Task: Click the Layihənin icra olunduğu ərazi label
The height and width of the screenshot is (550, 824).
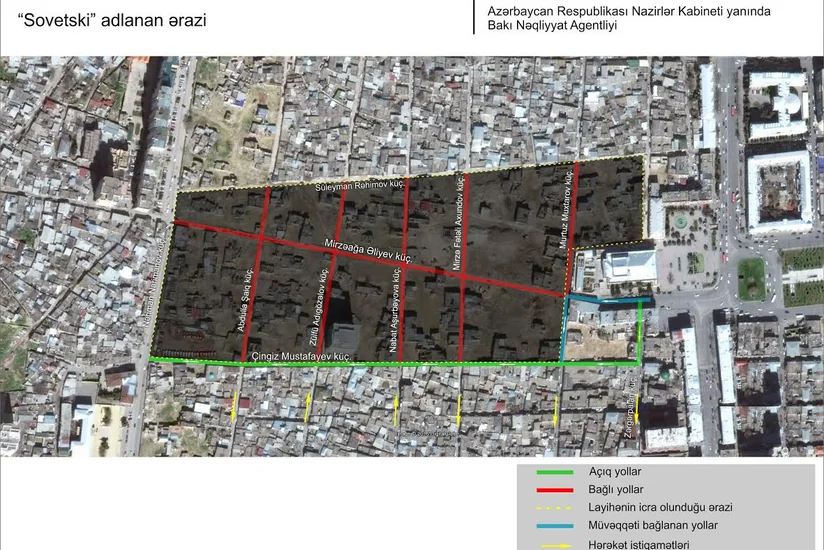Action: point(660,507)
